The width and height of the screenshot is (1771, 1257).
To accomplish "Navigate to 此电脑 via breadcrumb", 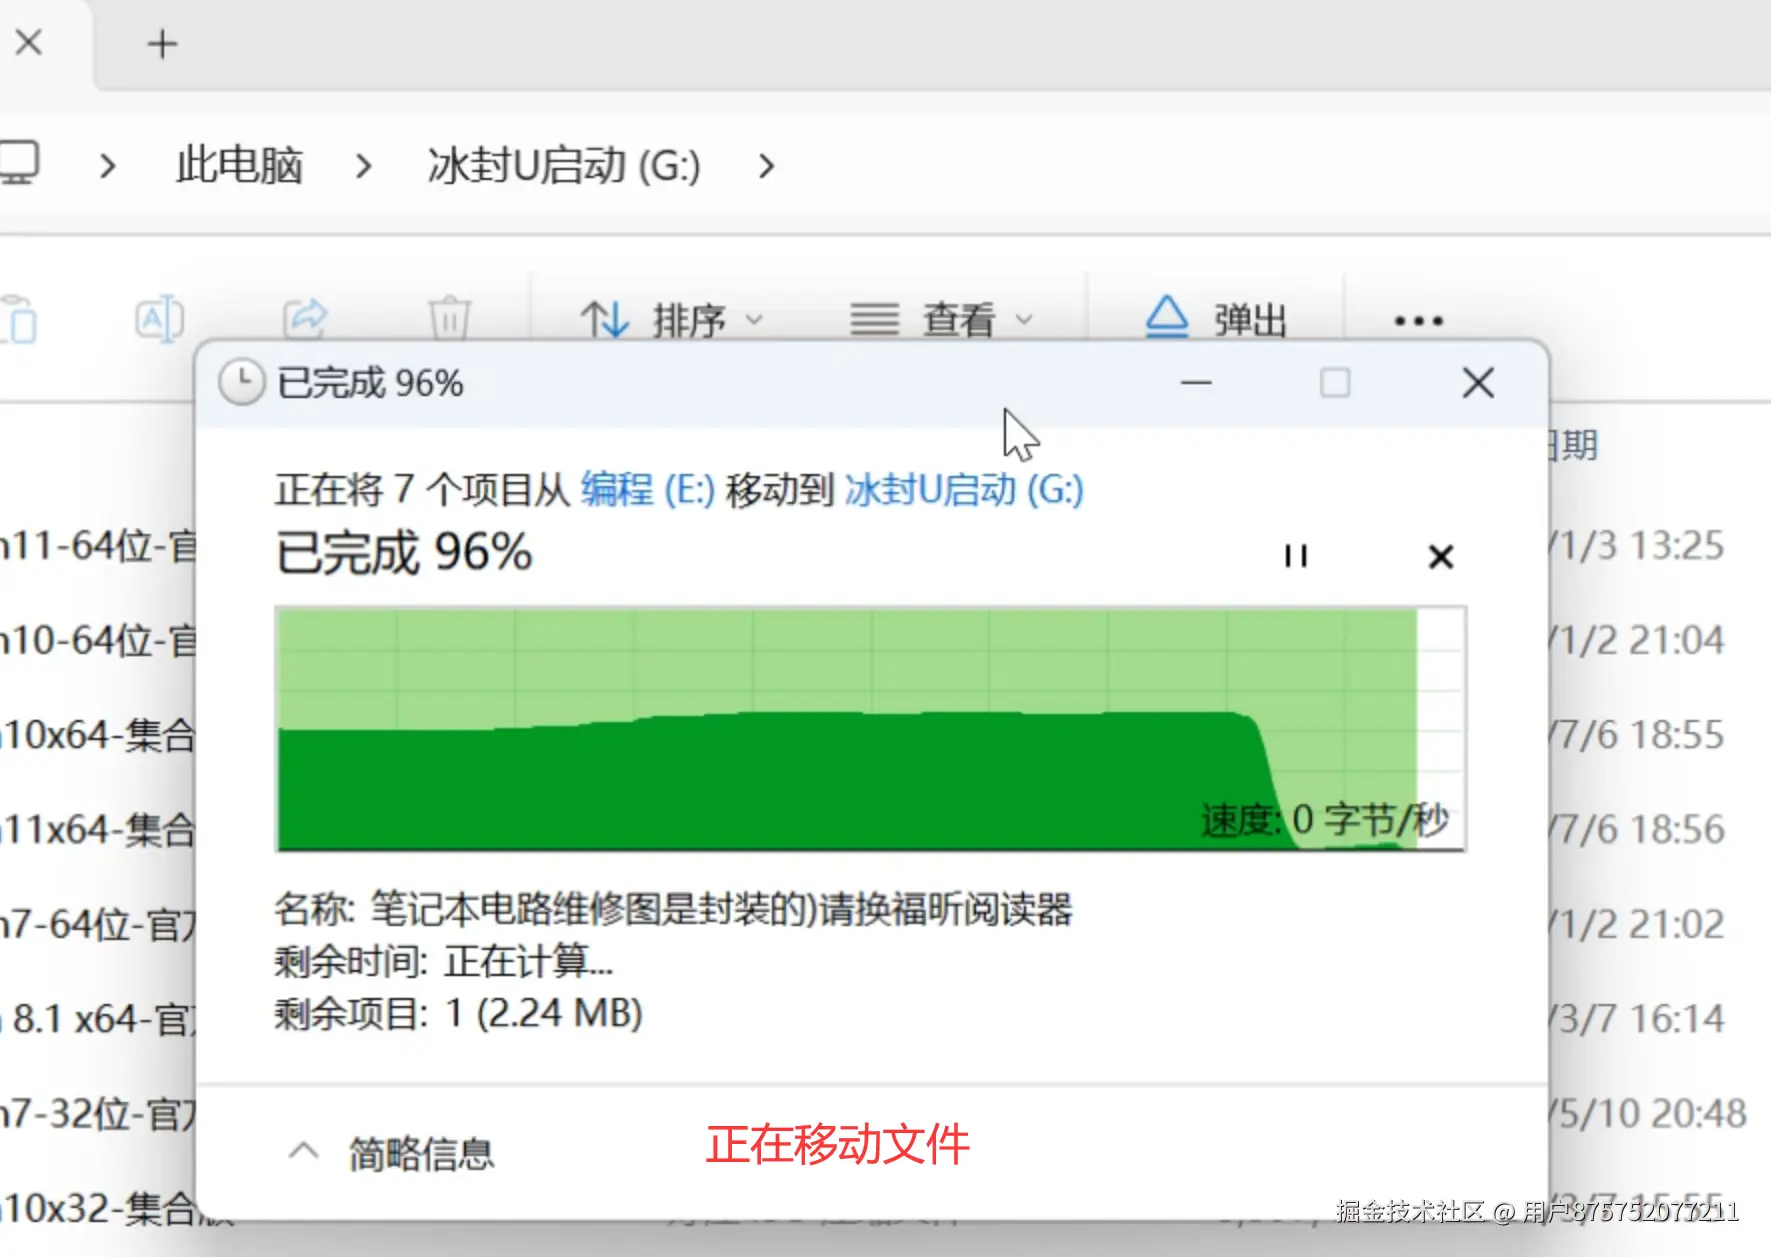I will coord(238,165).
